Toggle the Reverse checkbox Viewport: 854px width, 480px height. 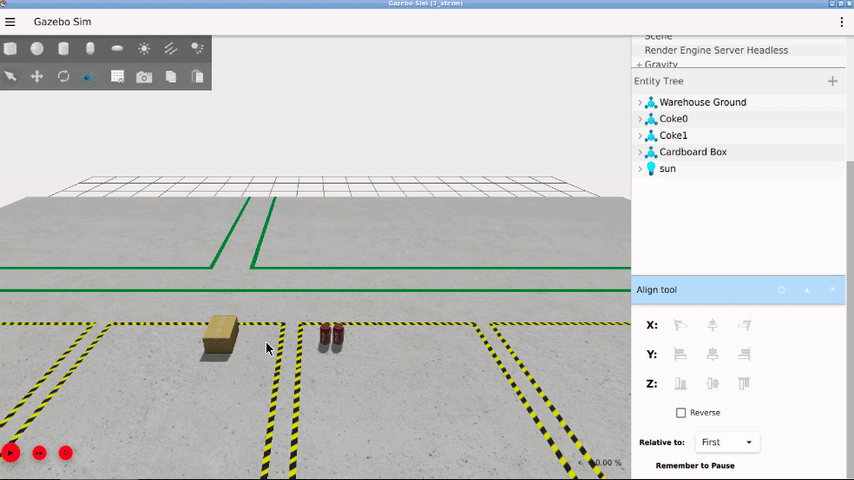point(681,413)
